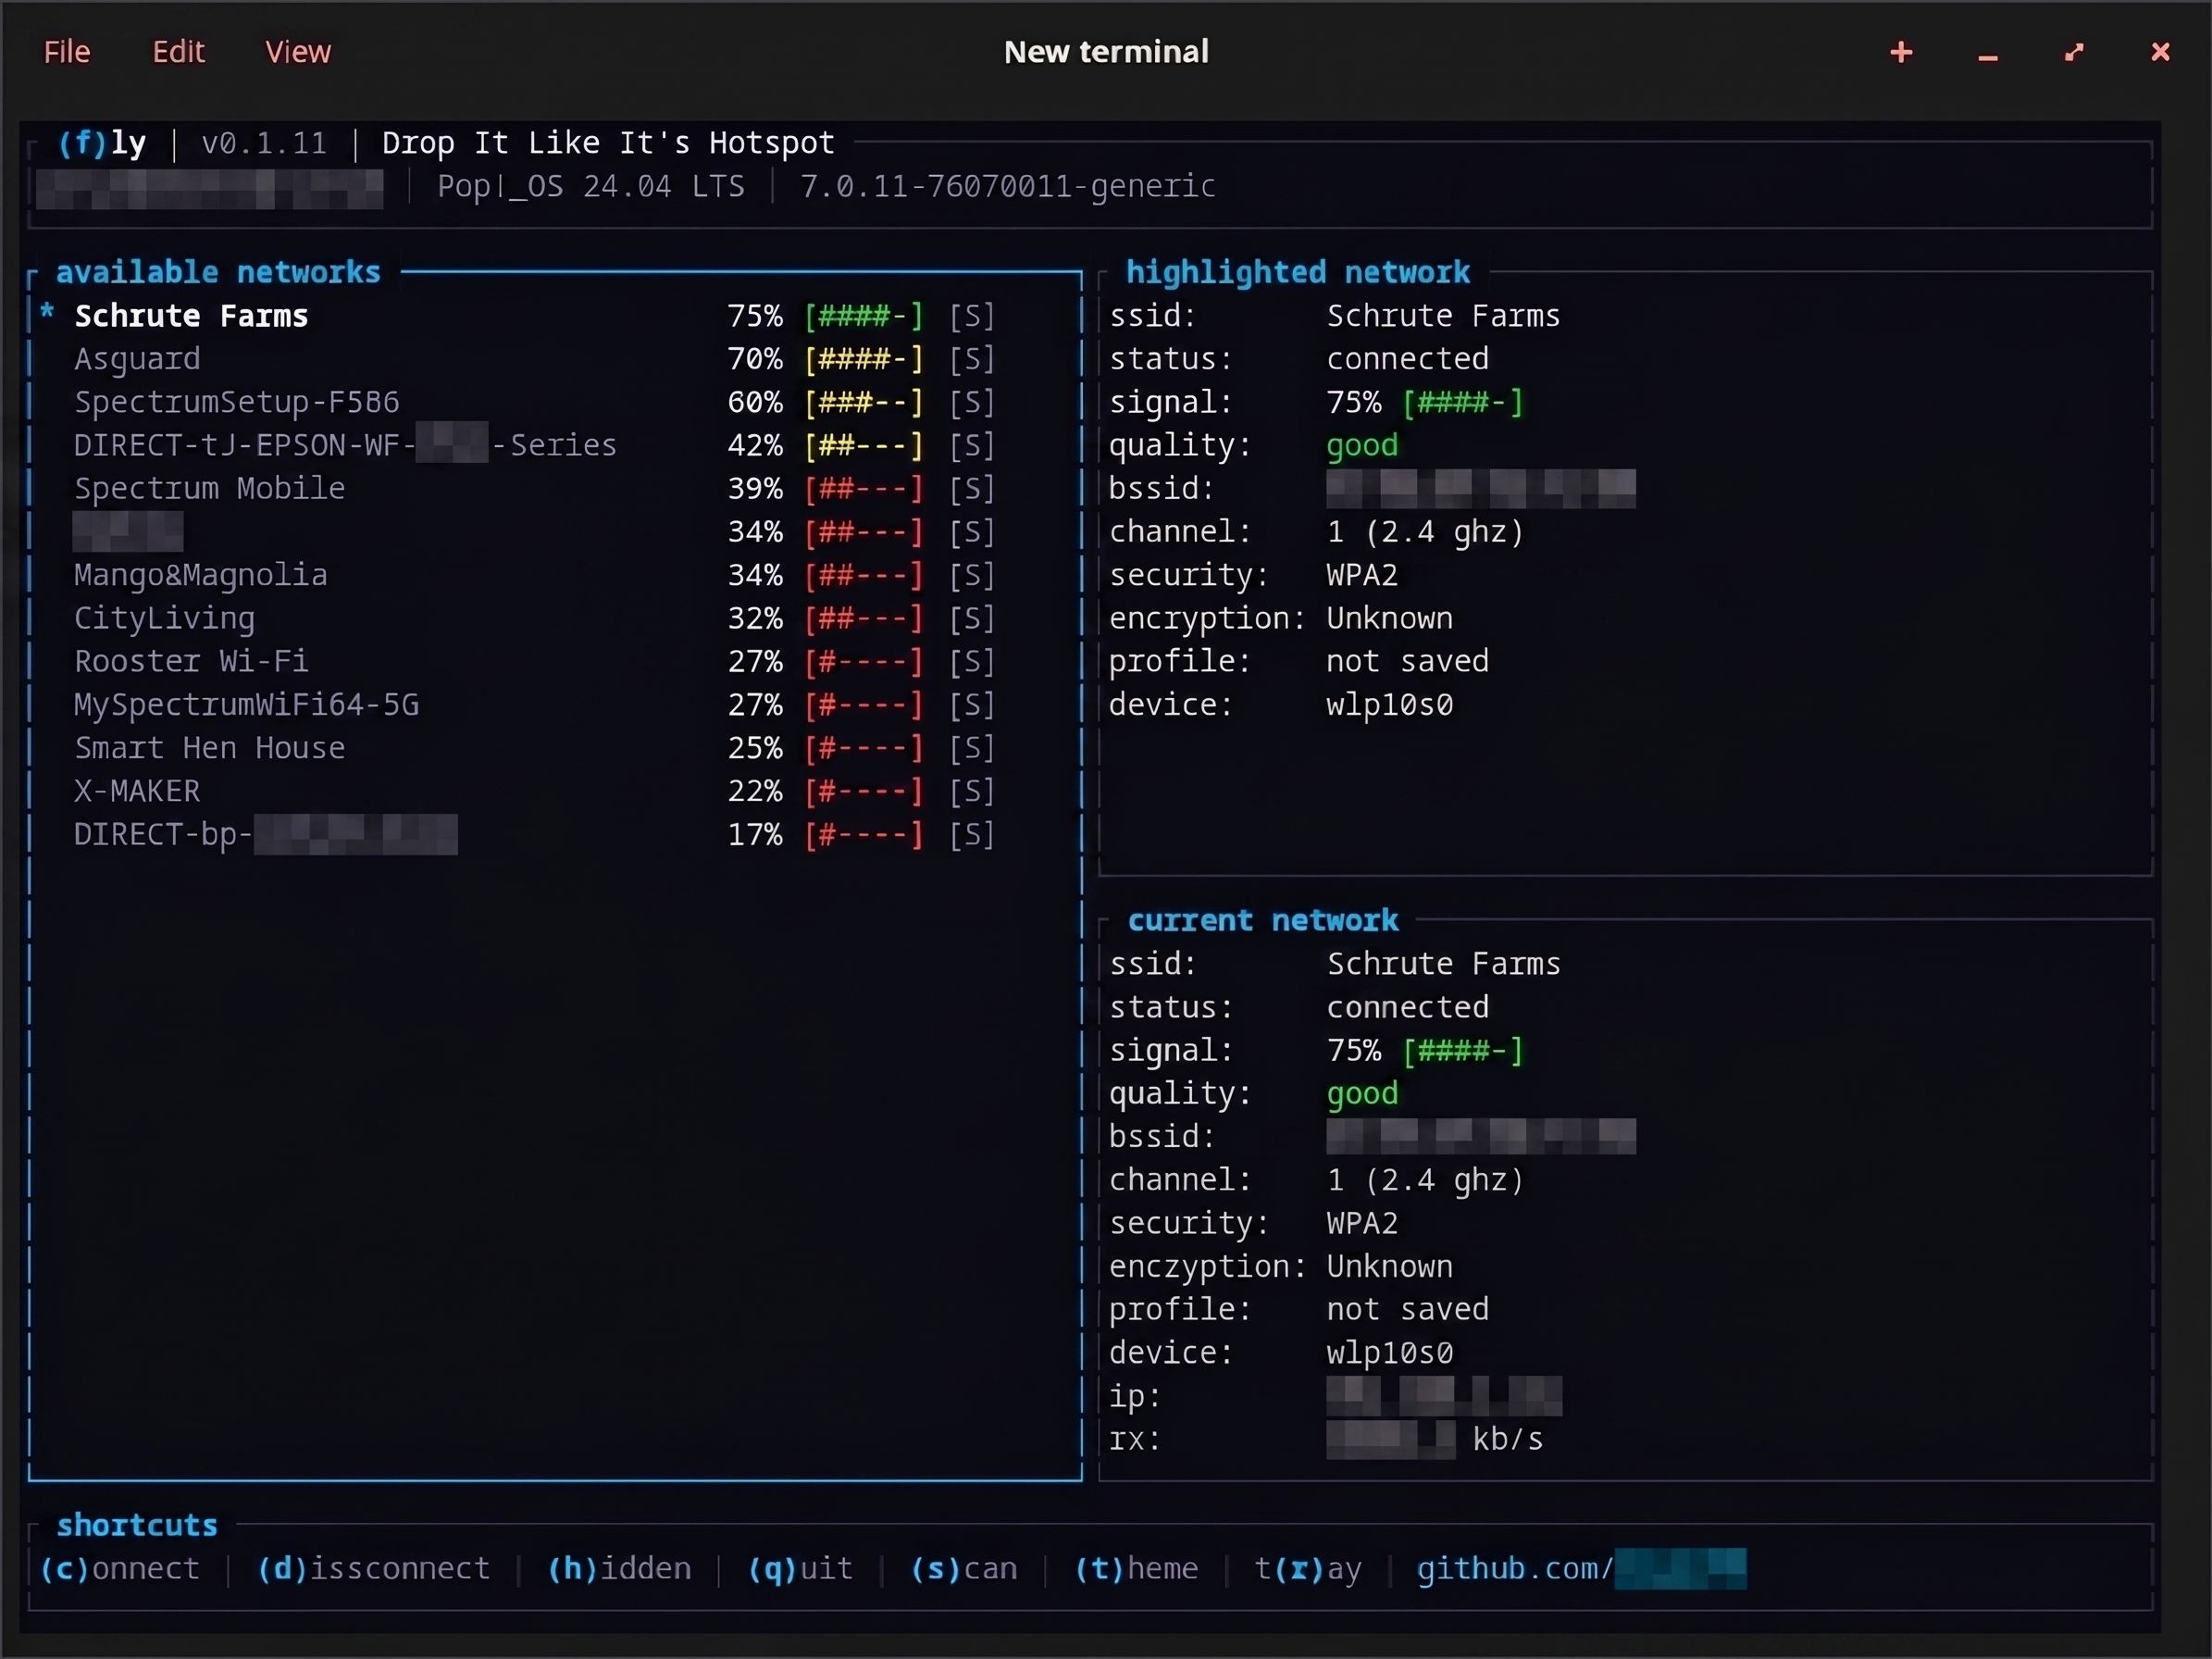Click the 39% value for Spectrum Mobile
The image size is (2212, 1659).
point(755,488)
